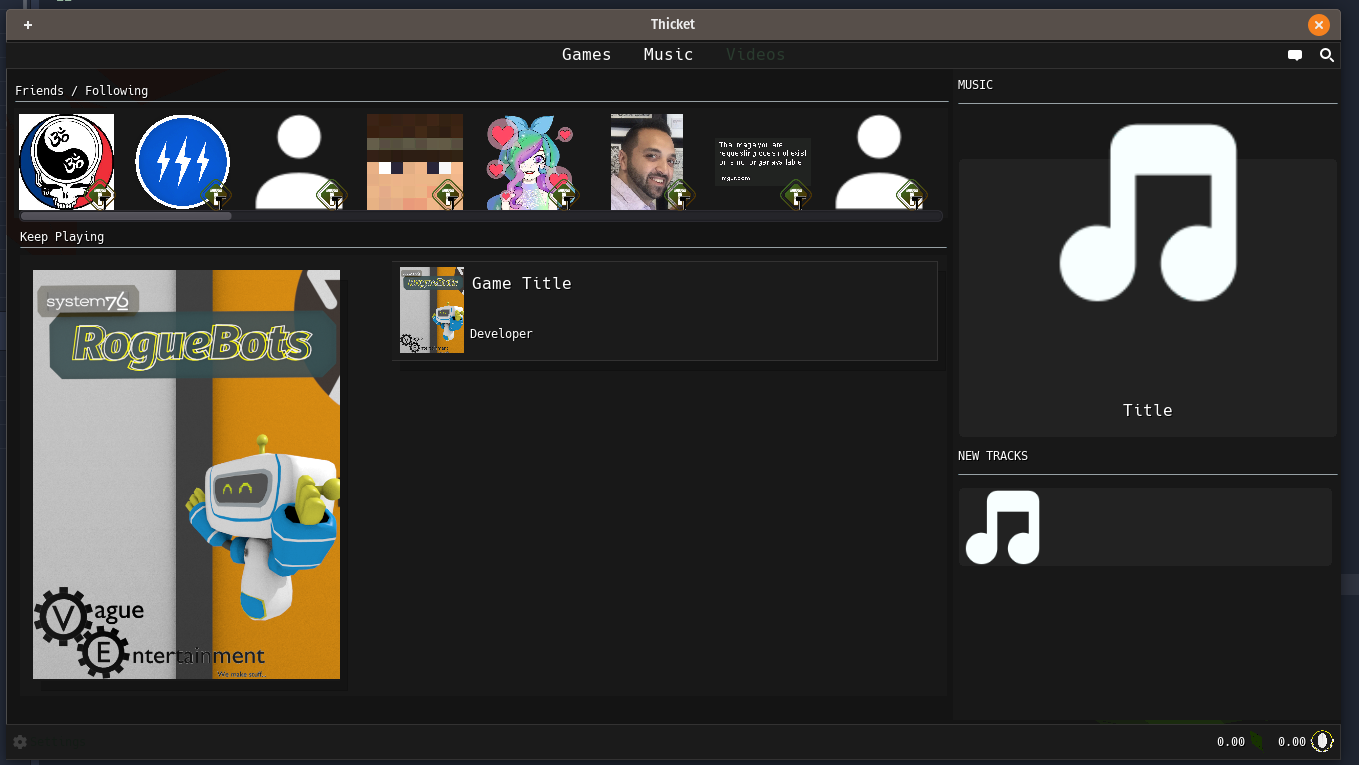Open the New Tracks music note item
Screen dimensions: 1359x765
point(1003,527)
